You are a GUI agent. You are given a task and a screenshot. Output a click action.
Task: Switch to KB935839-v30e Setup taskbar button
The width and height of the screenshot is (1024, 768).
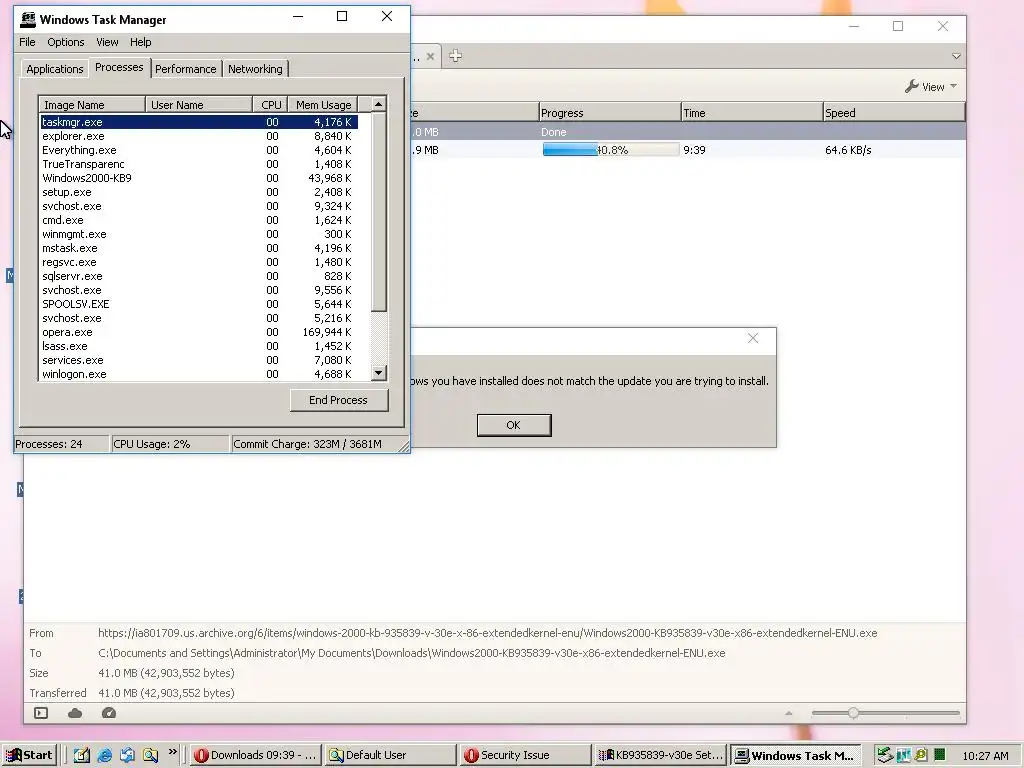click(660, 755)
